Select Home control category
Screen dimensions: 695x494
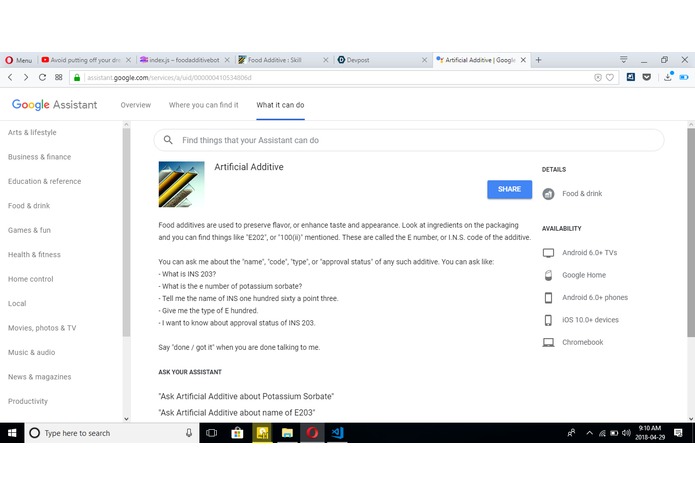[x=31, y=279]
